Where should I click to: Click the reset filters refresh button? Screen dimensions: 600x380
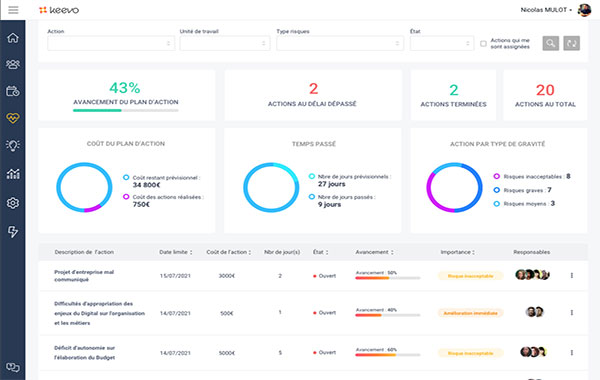tap(572, 43)
